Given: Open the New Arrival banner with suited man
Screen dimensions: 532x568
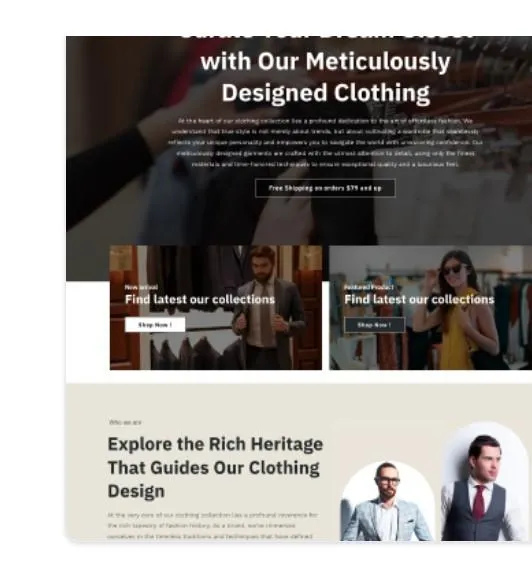Looking at the screenshot, I should (x=216, y=308).
